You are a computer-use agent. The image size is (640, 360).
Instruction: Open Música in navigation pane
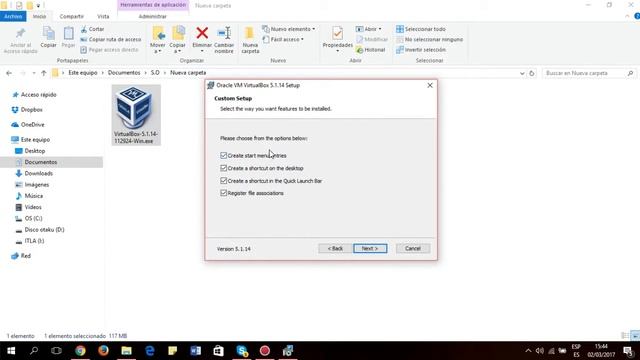pos(33,196)
